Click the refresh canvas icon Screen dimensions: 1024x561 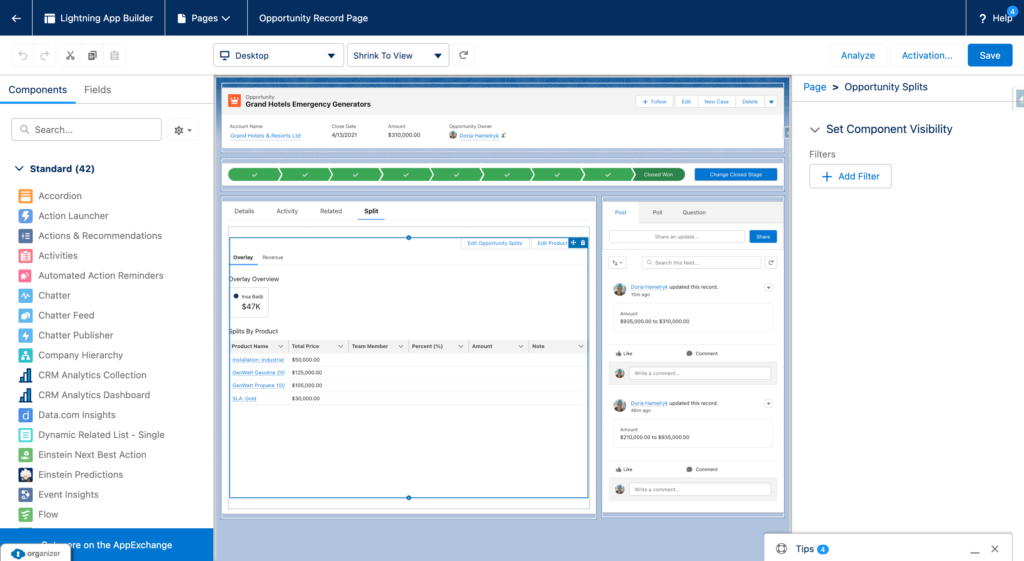(x=464, y=56)
